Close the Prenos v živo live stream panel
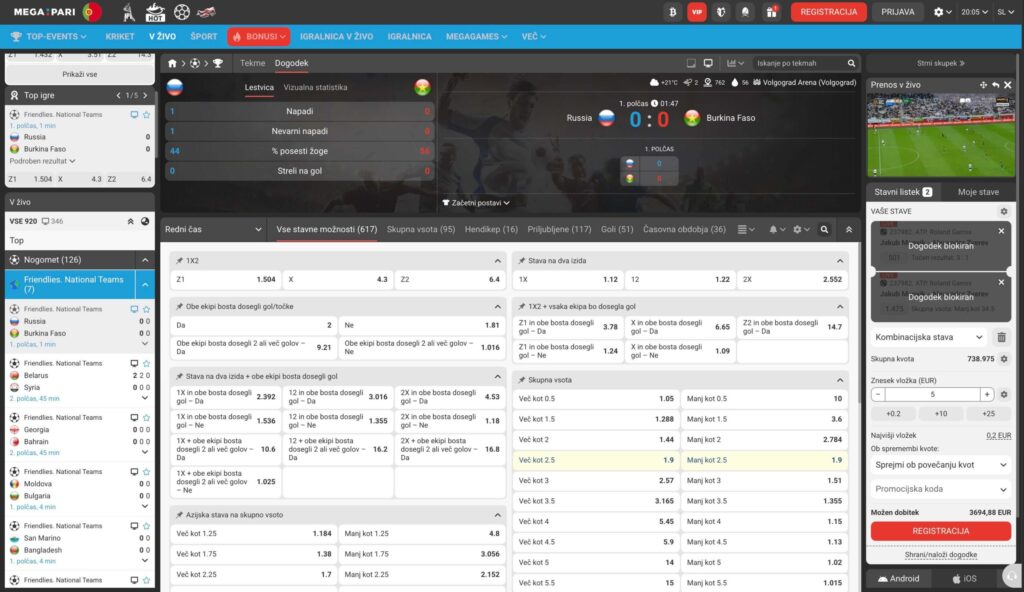This screenshot has width=1024, height=592. tap(1008, 85)
